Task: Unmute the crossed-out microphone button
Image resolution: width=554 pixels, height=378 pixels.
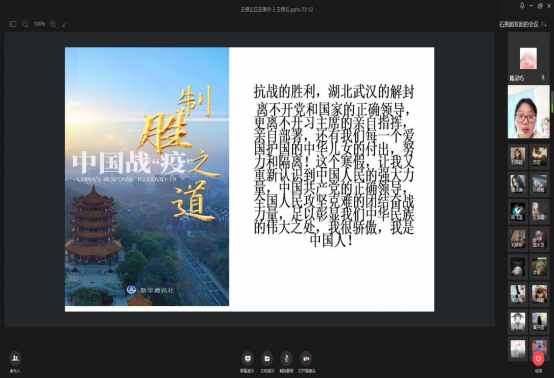Action: coord(287,359)
